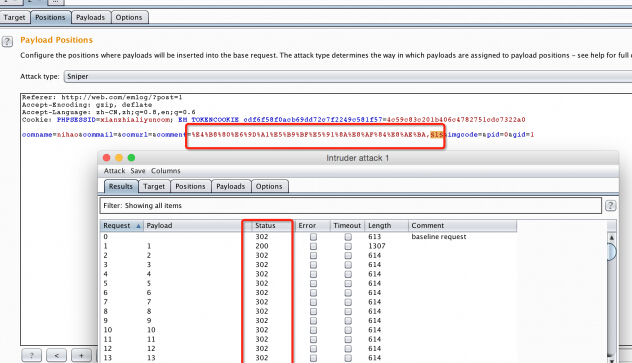Toggle Timeout checkbox for request 1
The width and height of the screenshot is (632, 363).
coord(348,246)
